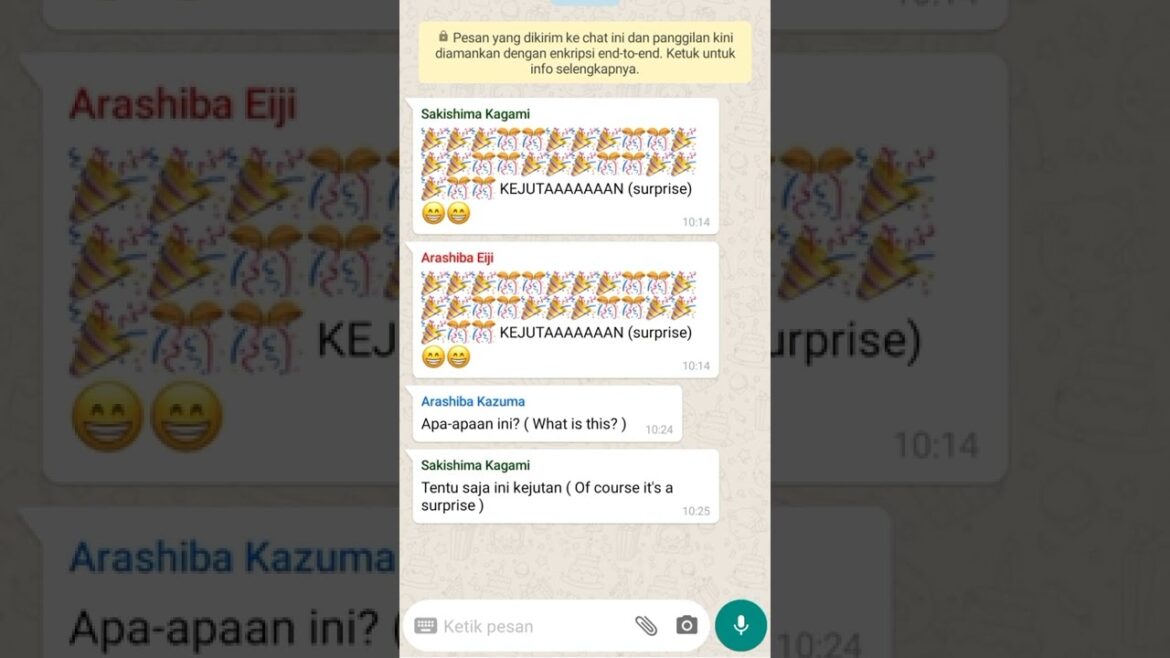Switch to keyboard using keyboard icon
This screenshot has height=658, width=1170.
pyautogui.click(x=425, y=625)
